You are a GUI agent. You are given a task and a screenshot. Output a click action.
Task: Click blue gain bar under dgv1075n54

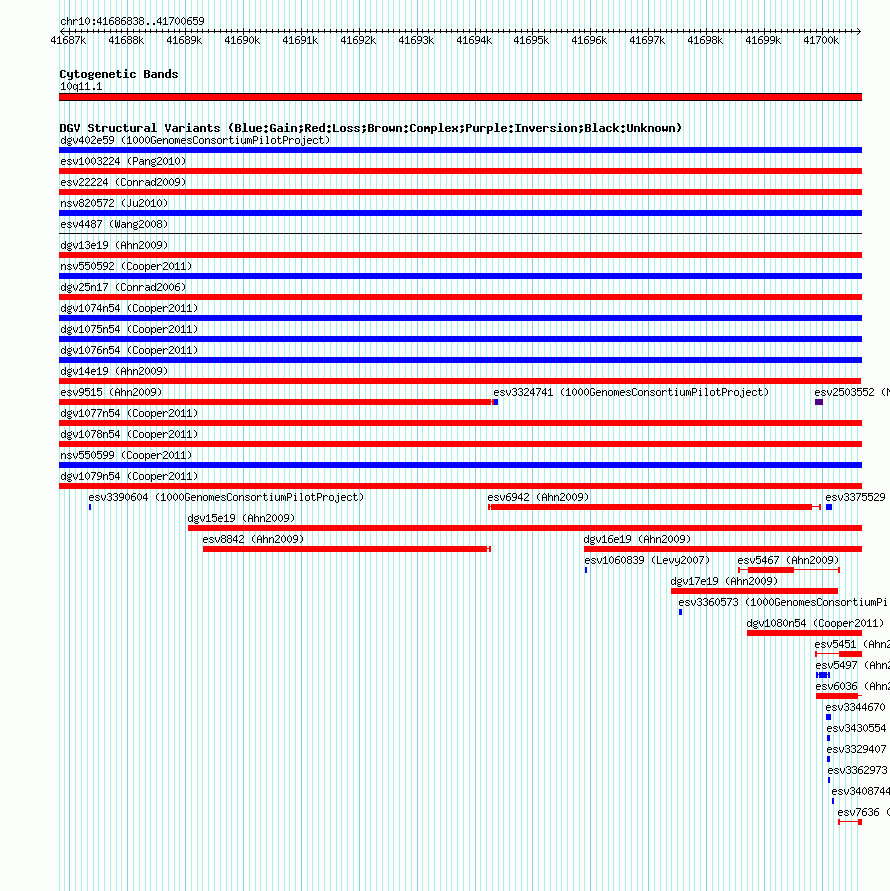click(x=460, y=339)
